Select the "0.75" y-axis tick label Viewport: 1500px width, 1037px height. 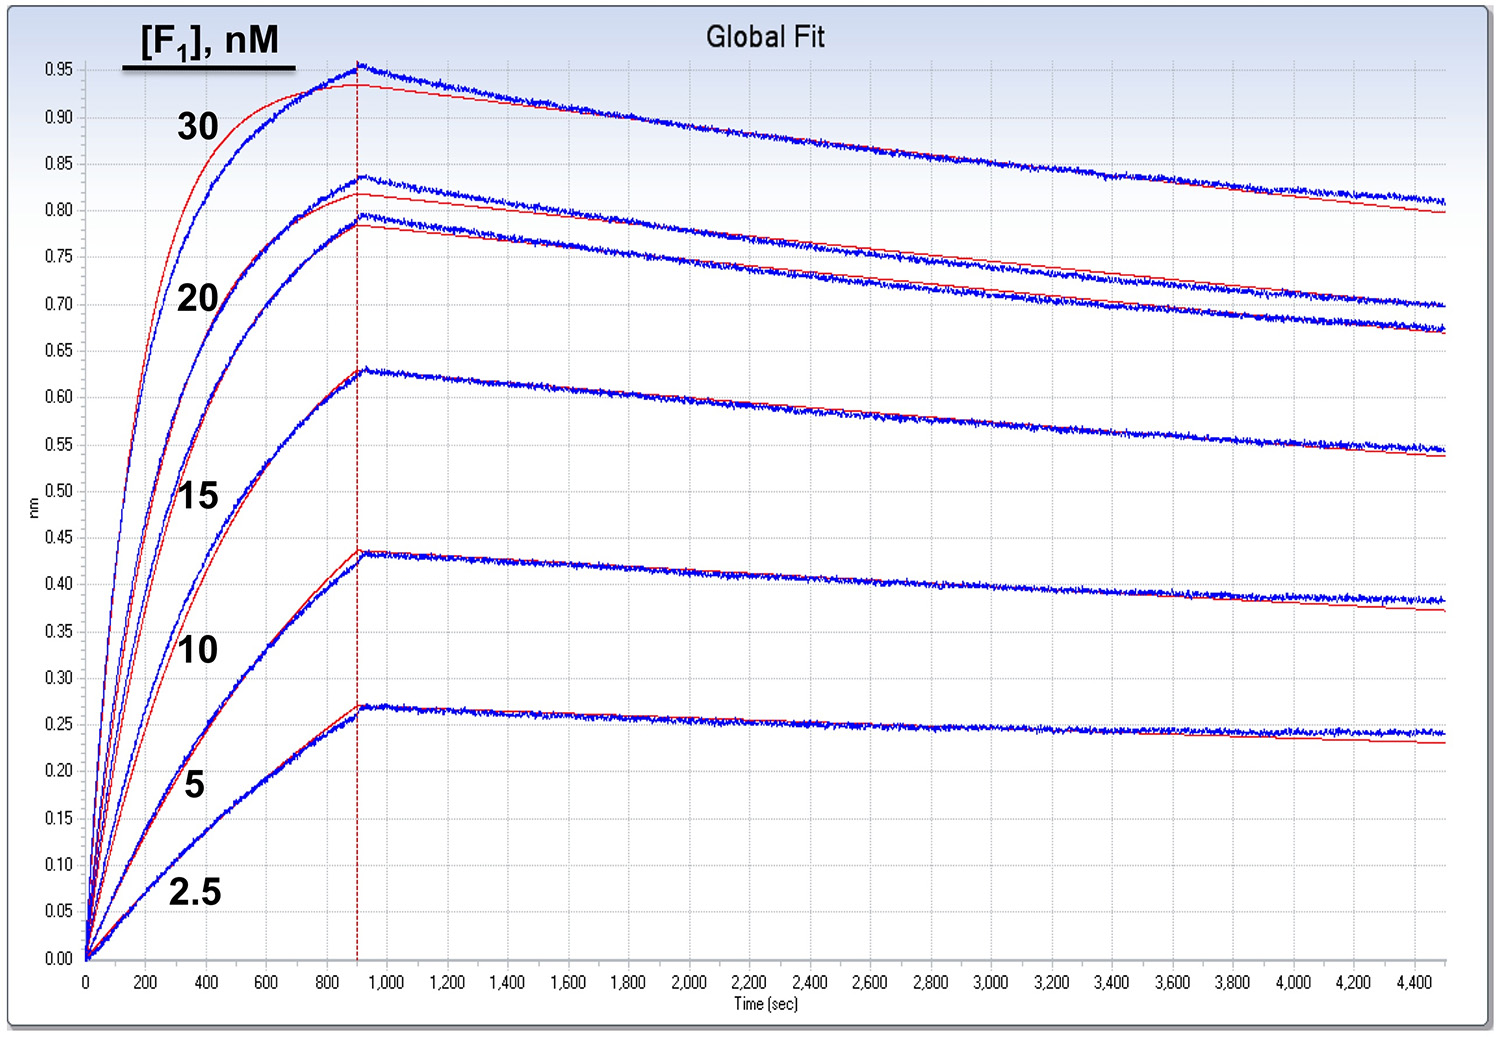point(59,257)
